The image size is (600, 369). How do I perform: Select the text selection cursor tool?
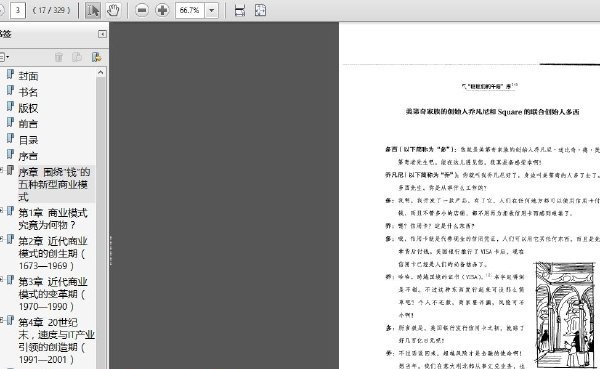(93, 10)
